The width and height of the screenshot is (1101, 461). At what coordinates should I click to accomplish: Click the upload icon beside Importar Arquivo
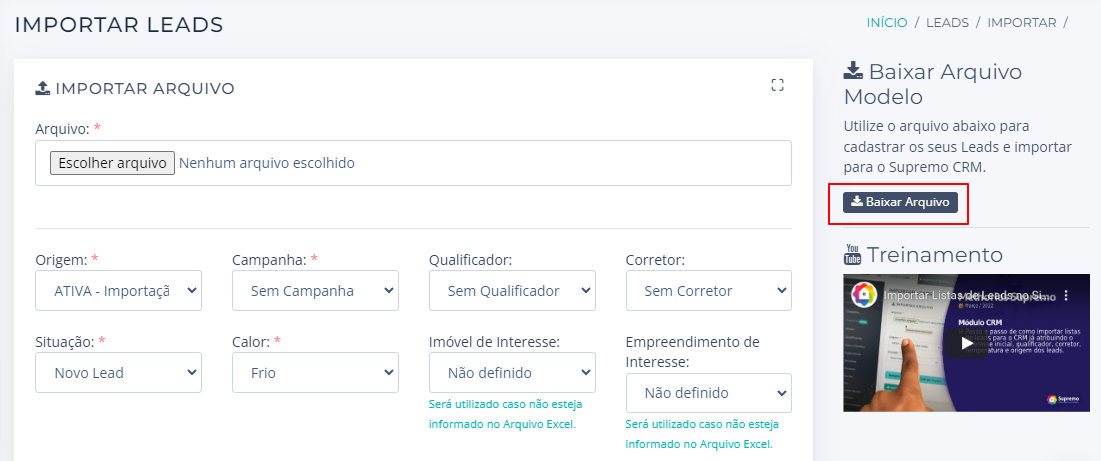[43, 88]
